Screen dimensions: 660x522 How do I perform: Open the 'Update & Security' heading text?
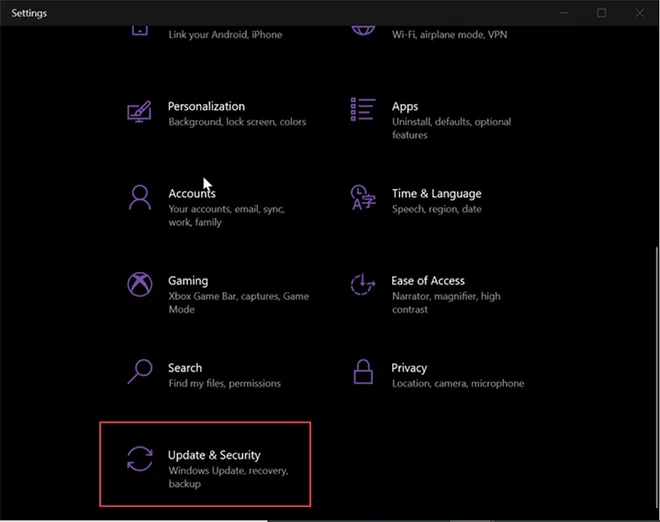pos(214,455)
